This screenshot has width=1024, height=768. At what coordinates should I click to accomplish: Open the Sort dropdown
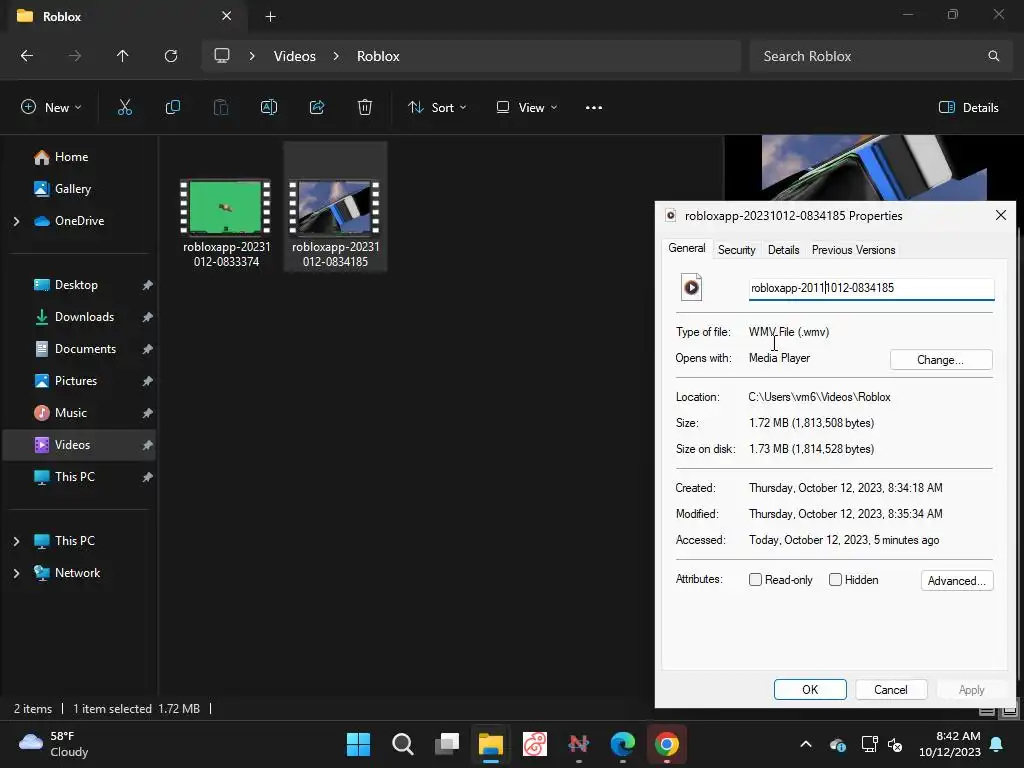point(437,108)
